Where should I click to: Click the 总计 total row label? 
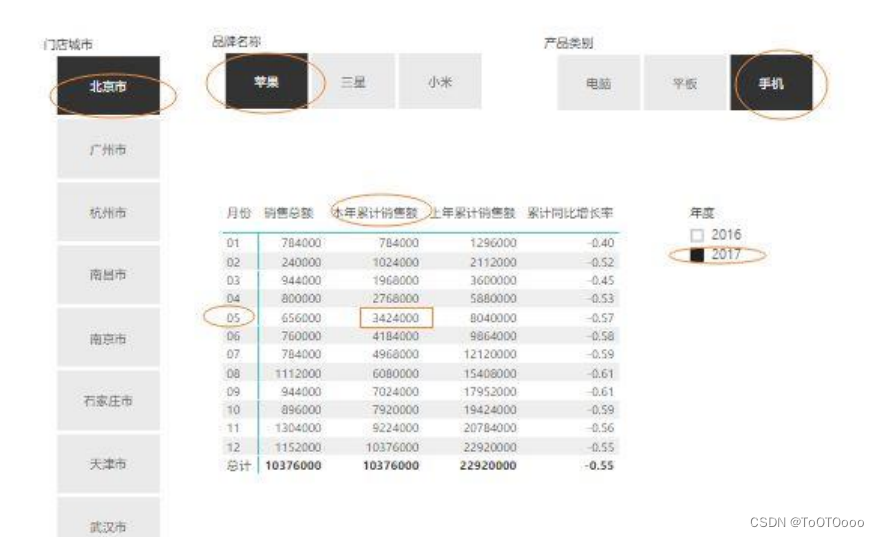[x=239, y=465]
